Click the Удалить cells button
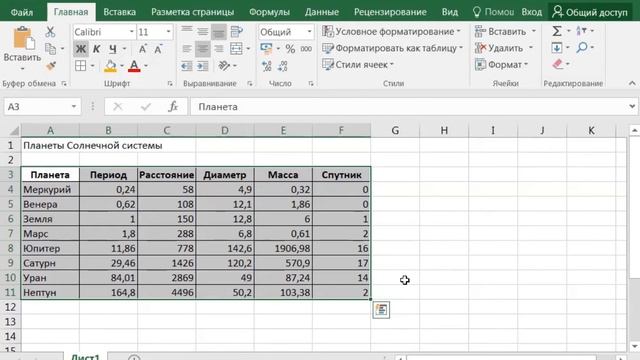The width and height of the screenshot is (640, 360). [x=504, y=48]
